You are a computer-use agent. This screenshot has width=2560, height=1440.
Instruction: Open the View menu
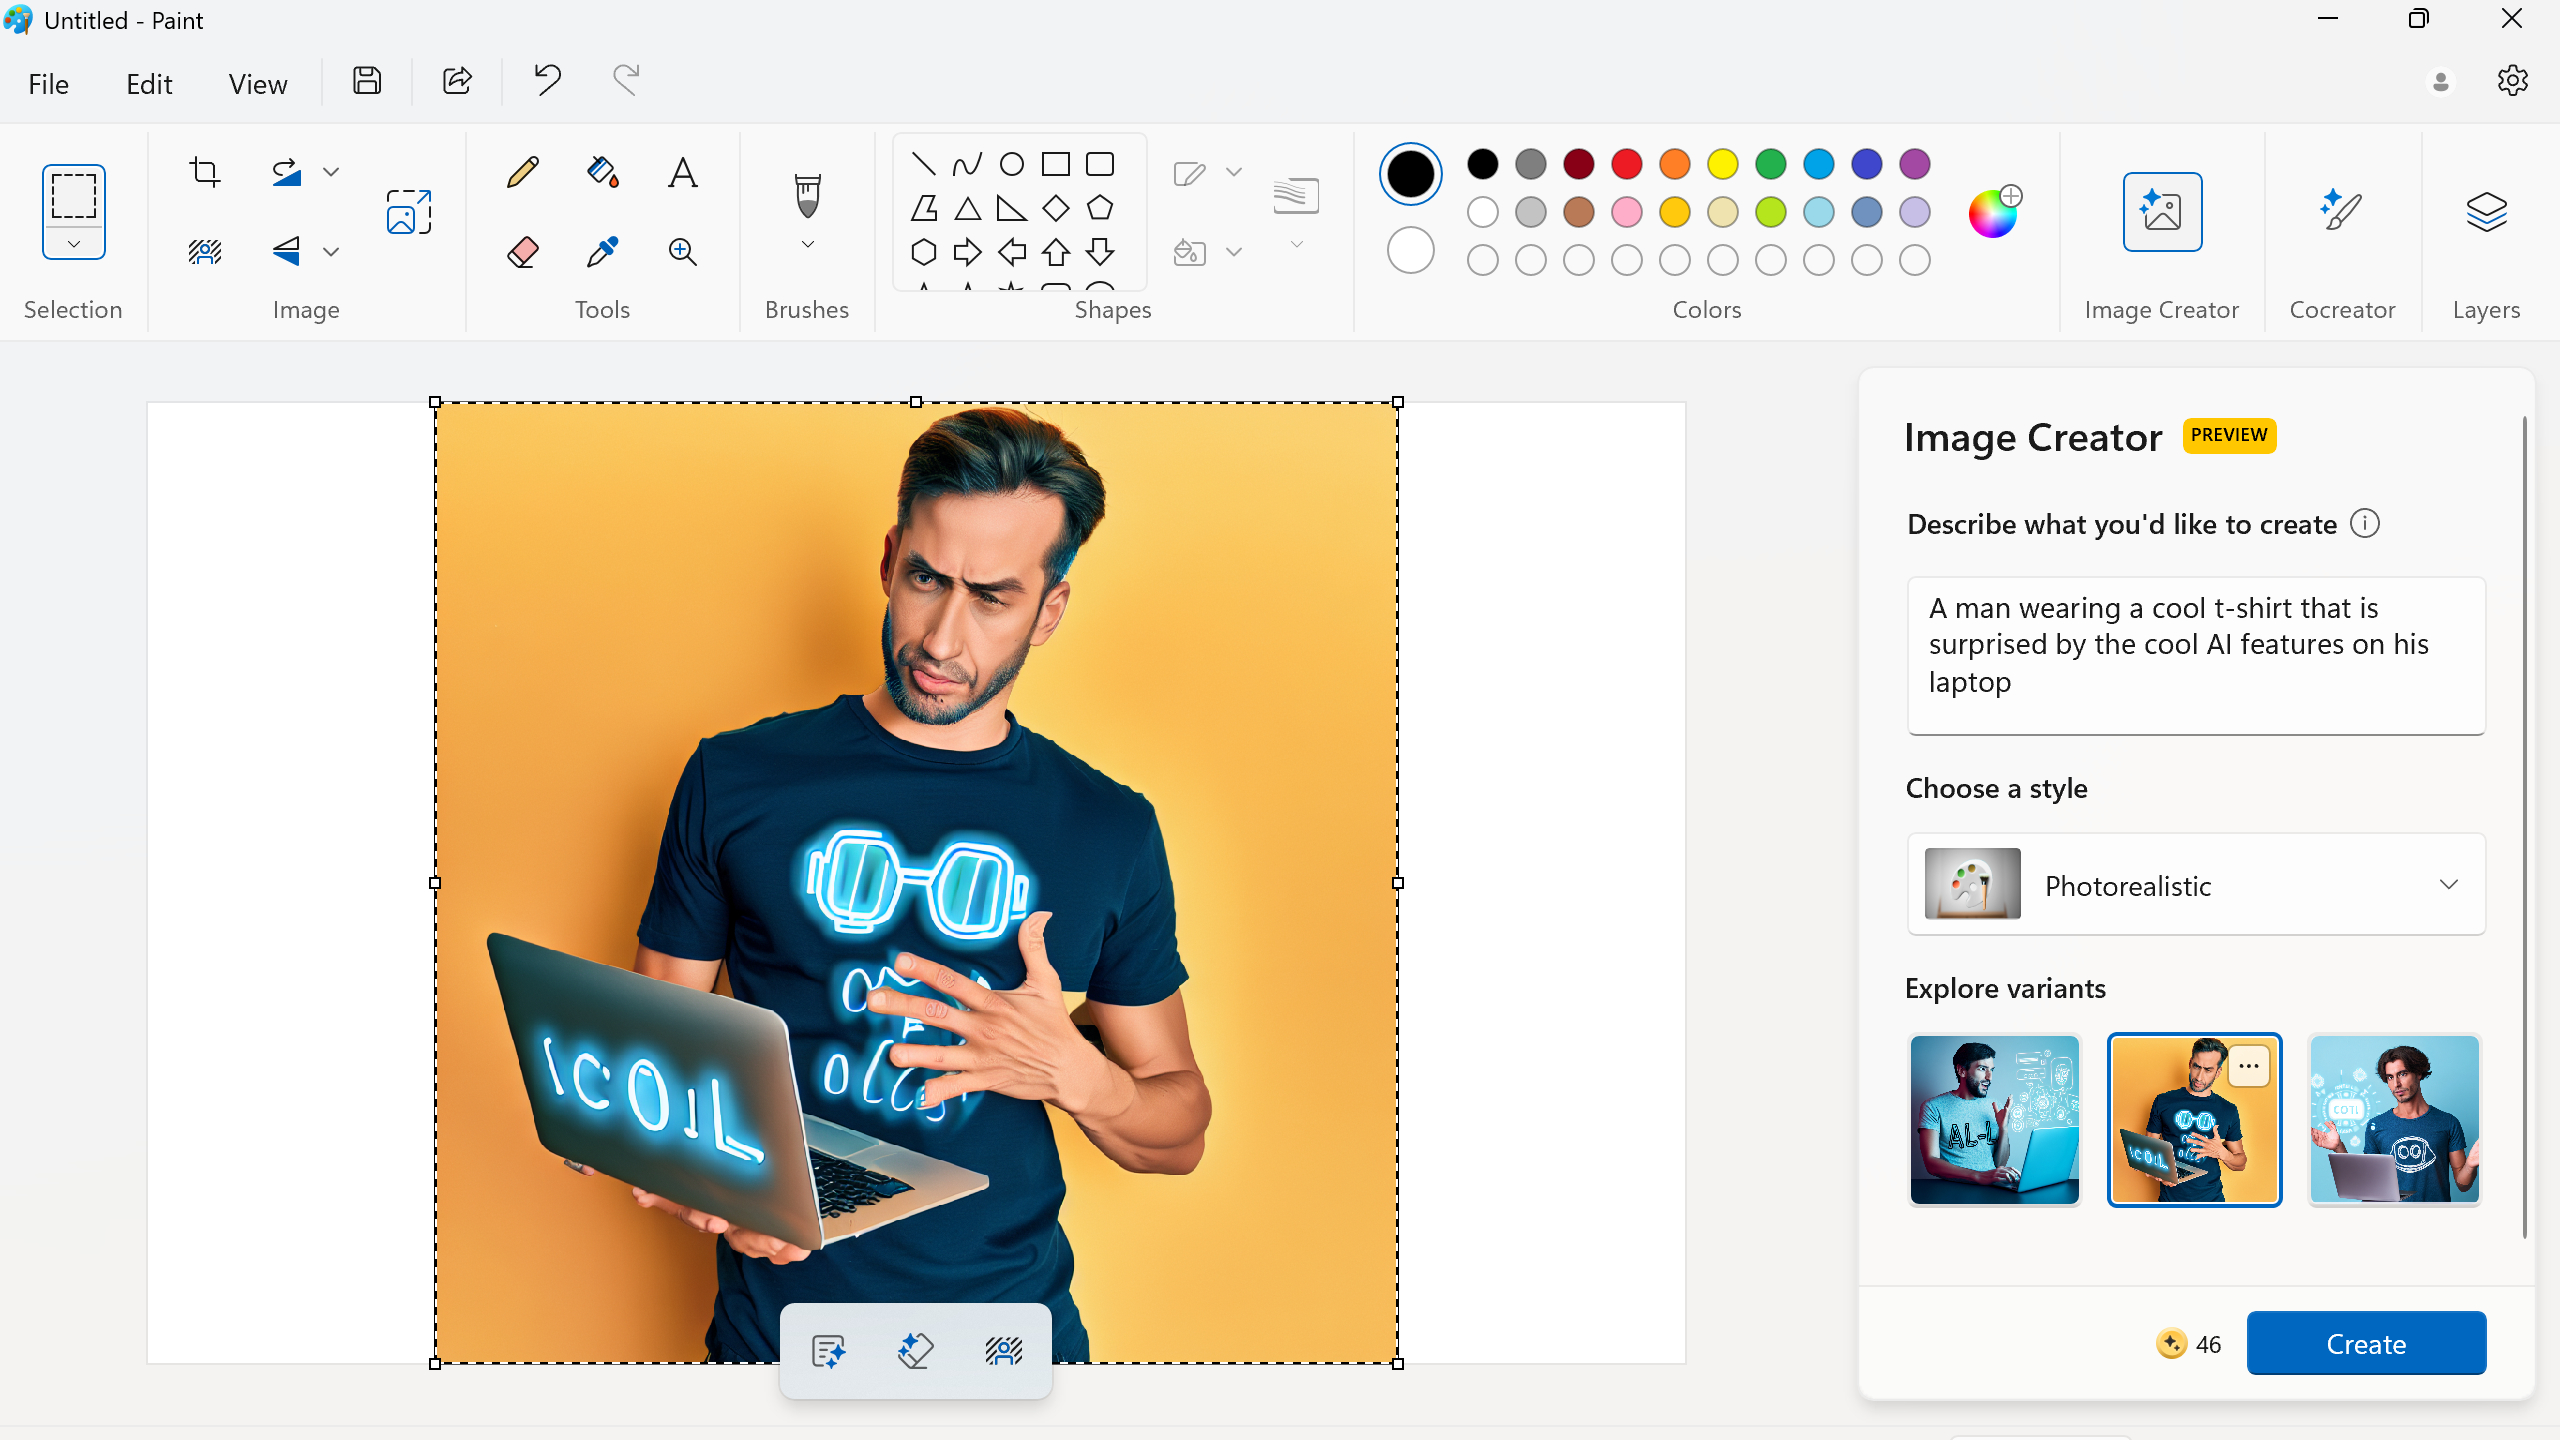[x=257, y=84]
